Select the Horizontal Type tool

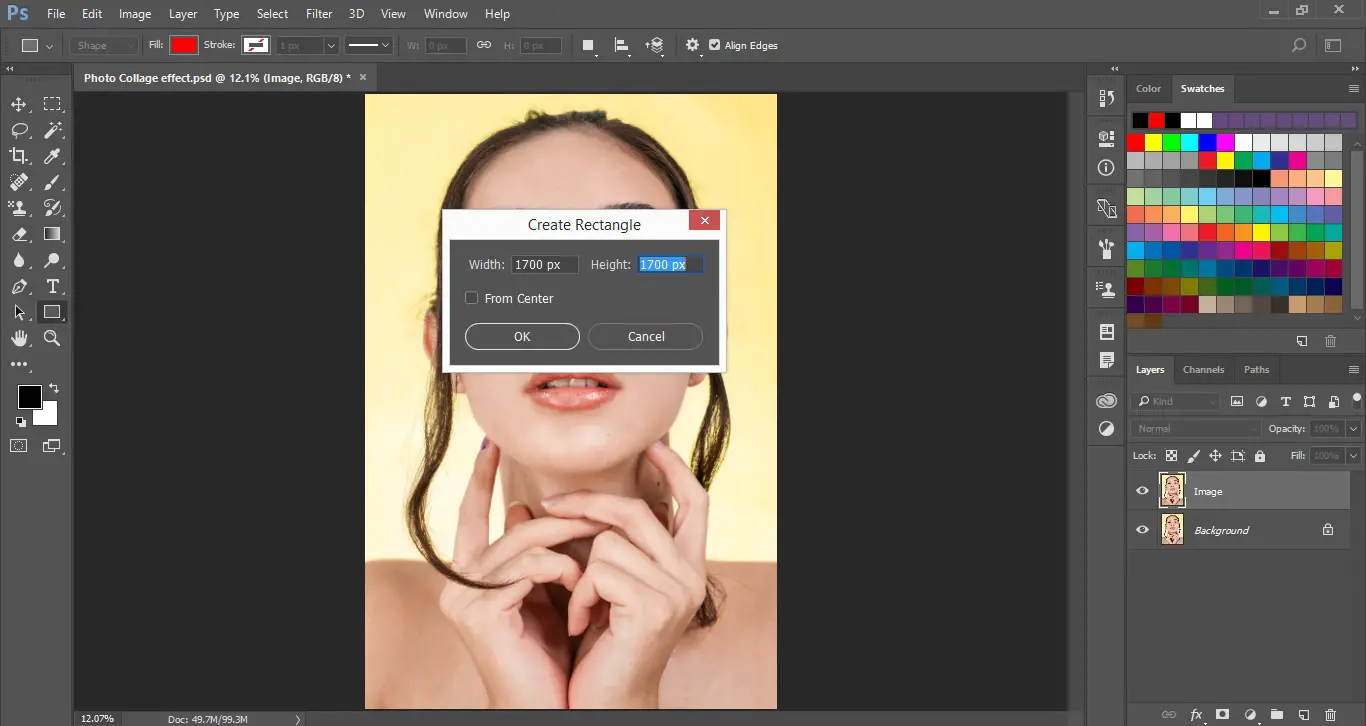[x=52, y=286]
